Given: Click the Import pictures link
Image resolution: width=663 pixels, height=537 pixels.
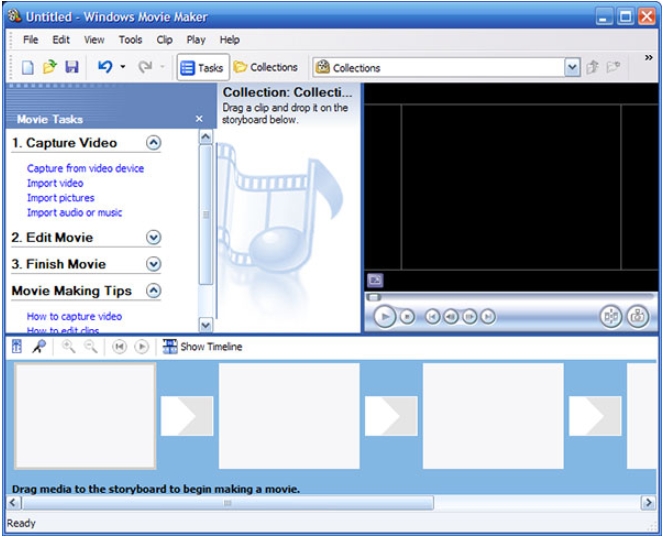Looking at the screenshot, I should pos(60,198).
